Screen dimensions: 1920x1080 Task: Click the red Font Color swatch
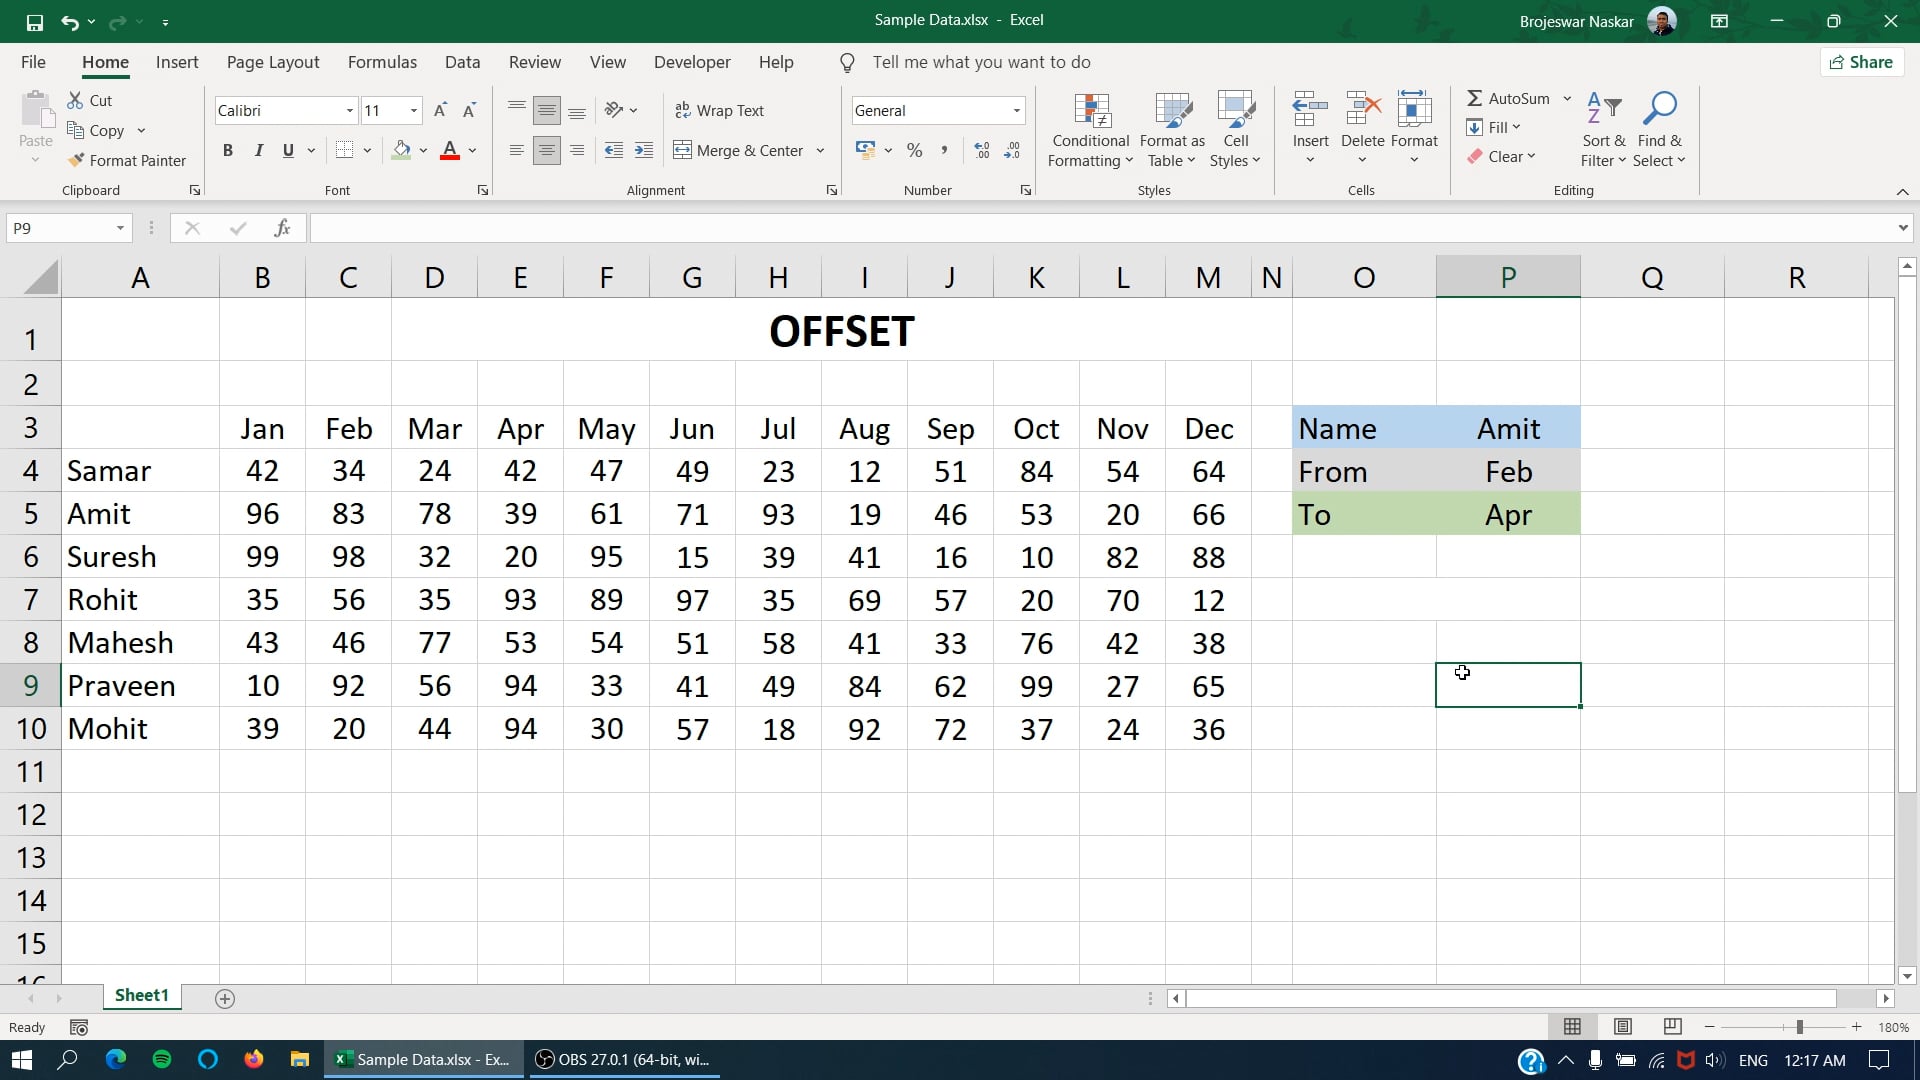(x=450, y=150)
